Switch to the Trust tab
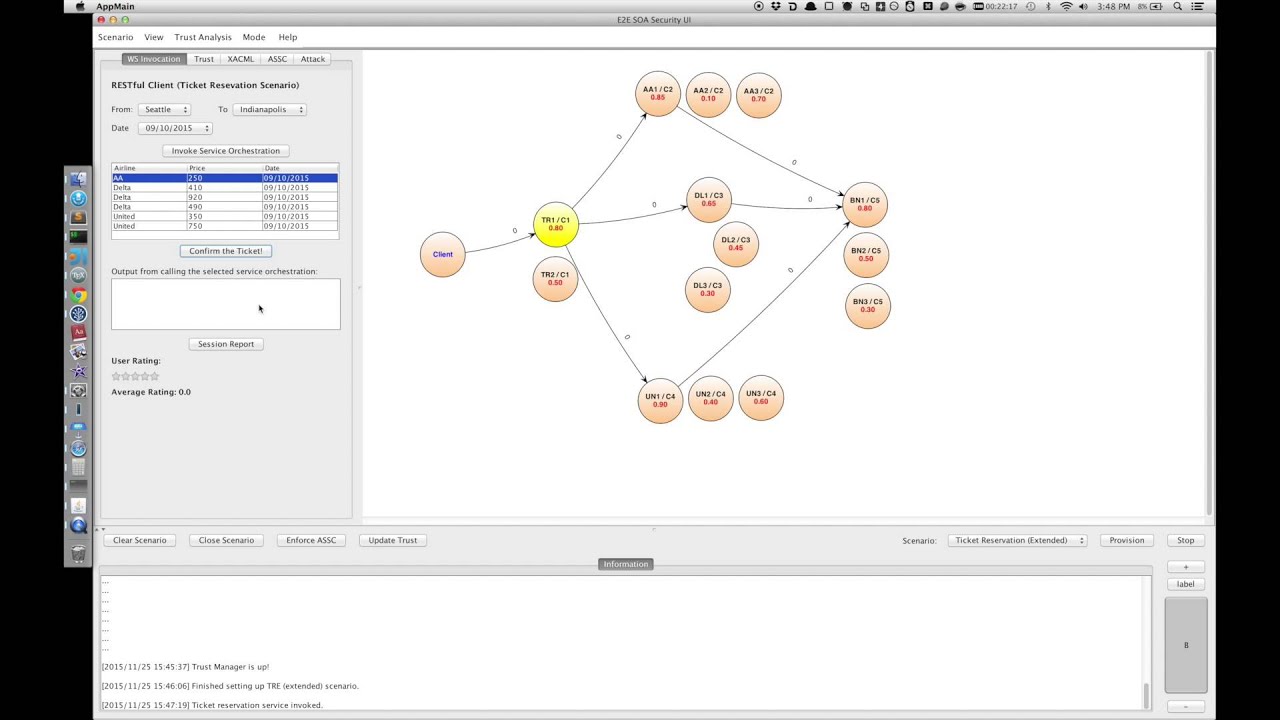The width and height of the screenshot is (1280, 720). point(203,59)
